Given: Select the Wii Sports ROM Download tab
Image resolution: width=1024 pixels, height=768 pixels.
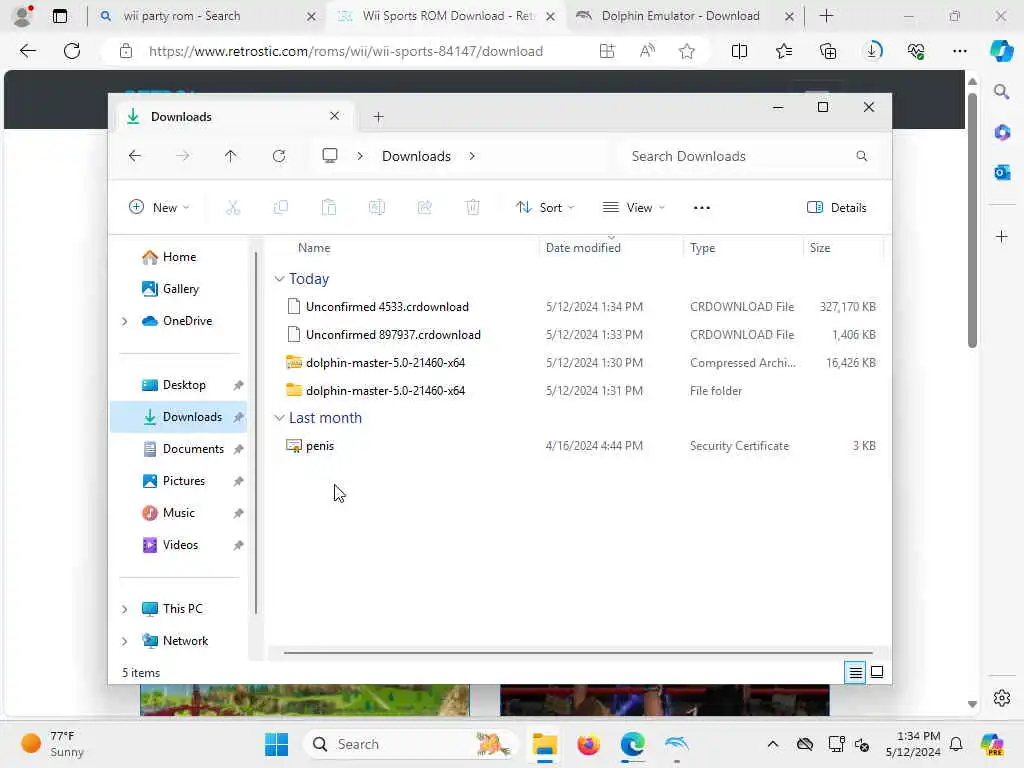Looking at the screenshot, I should (447, 16).
